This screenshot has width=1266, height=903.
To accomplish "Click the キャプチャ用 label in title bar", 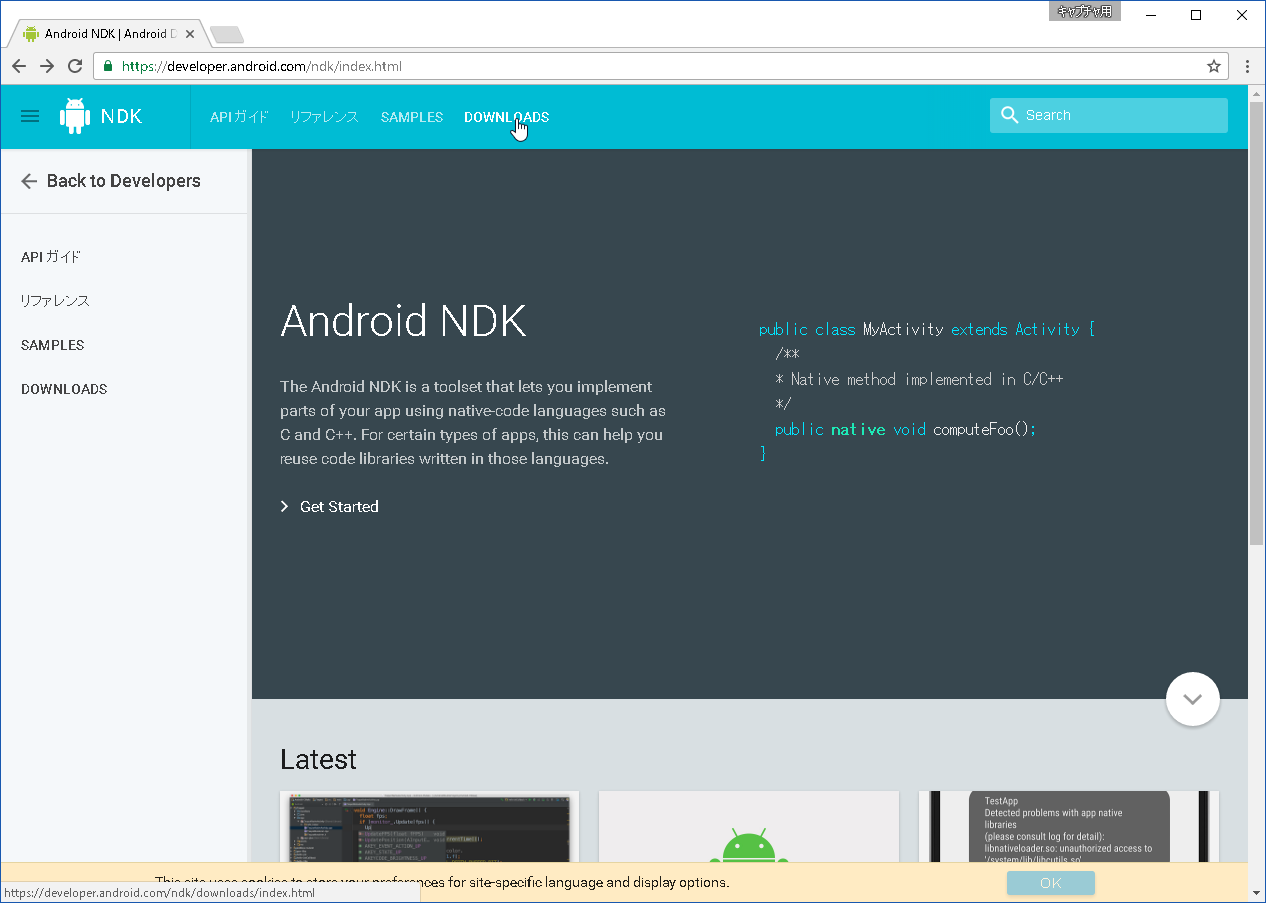I will coord(1085,12).
